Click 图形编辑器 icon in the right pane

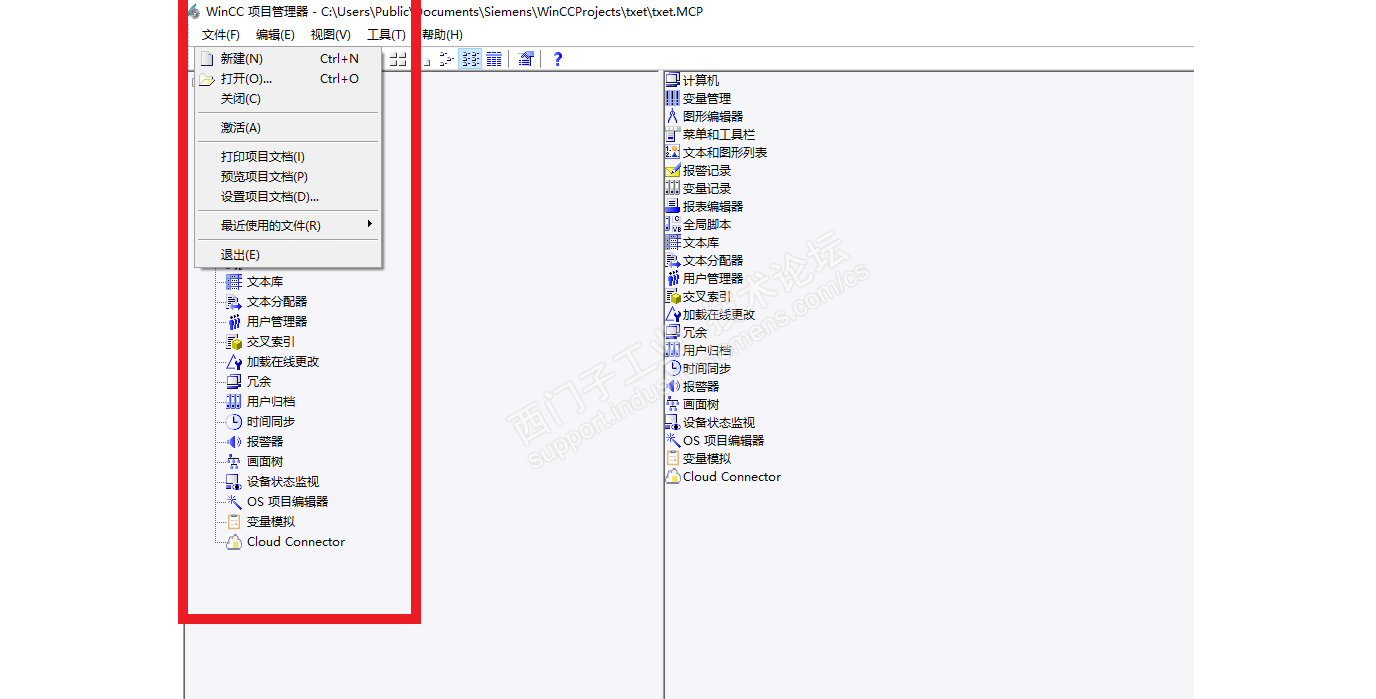click(x=673, y=116)
